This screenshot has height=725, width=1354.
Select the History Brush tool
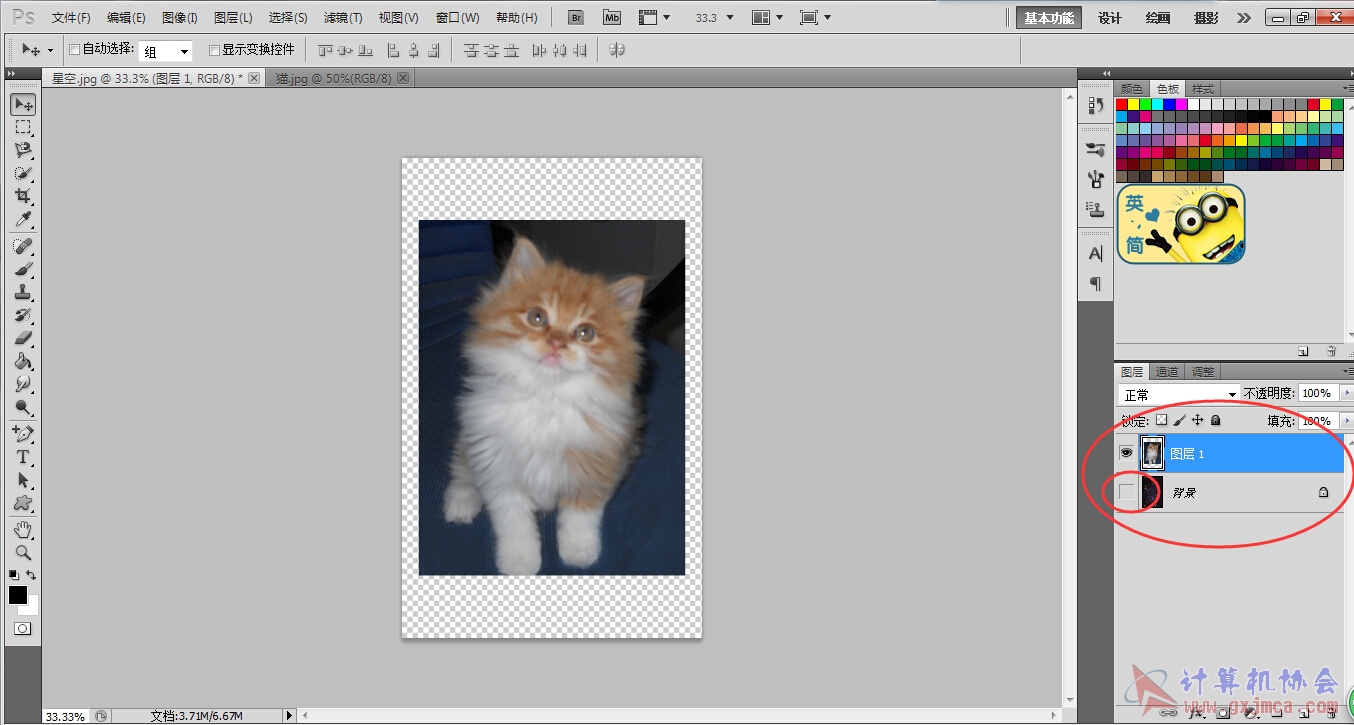23,315
